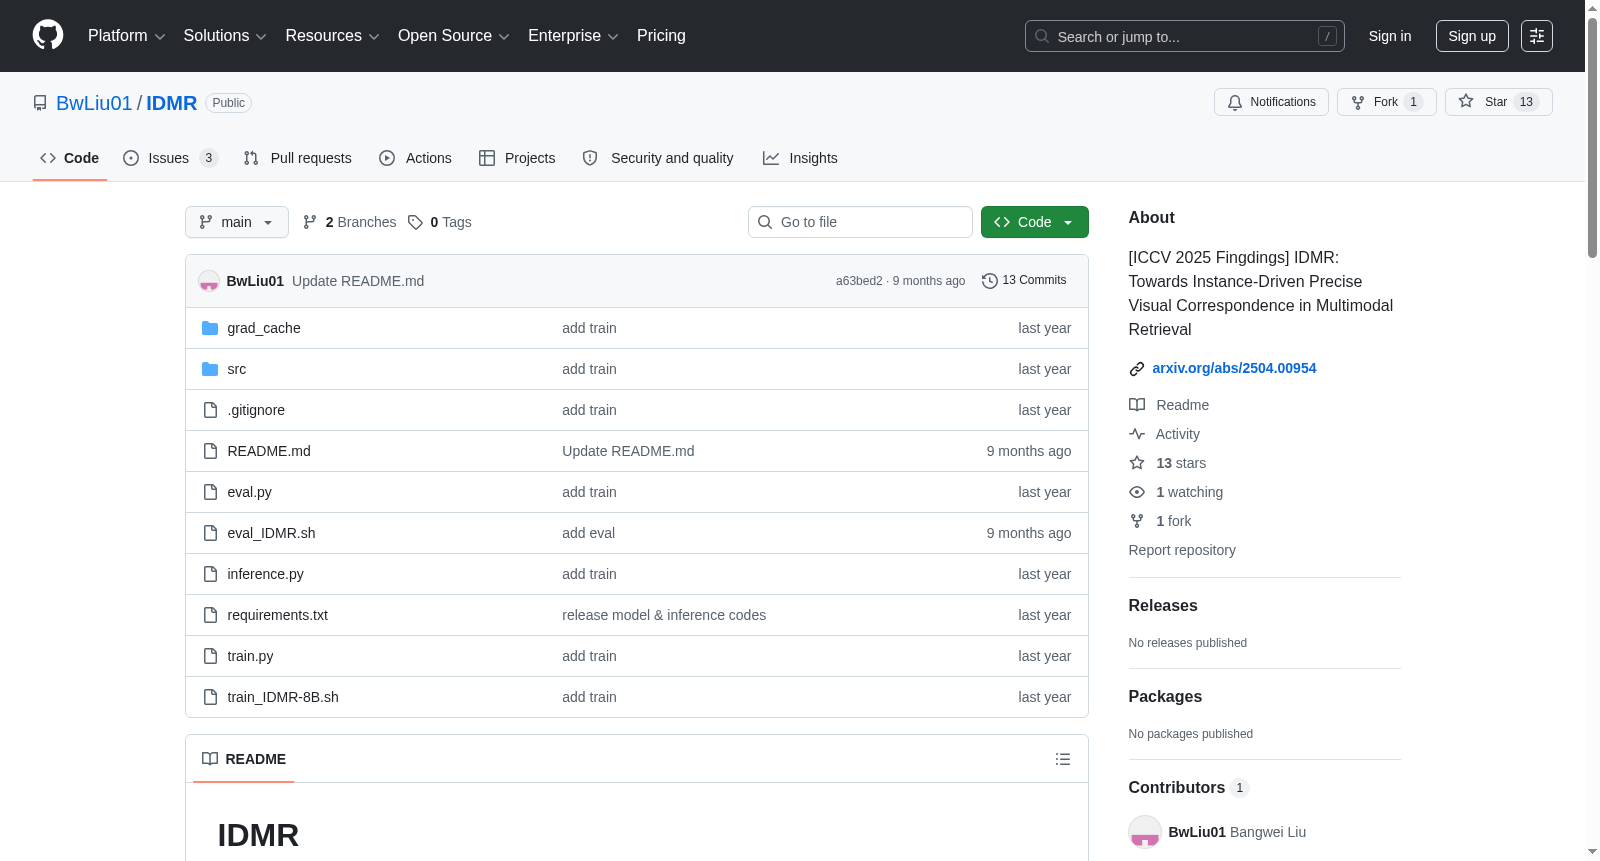Viewport: 1600px width, 861px height.
Task: Click the Sign in link
Action: click(1390, 36)
